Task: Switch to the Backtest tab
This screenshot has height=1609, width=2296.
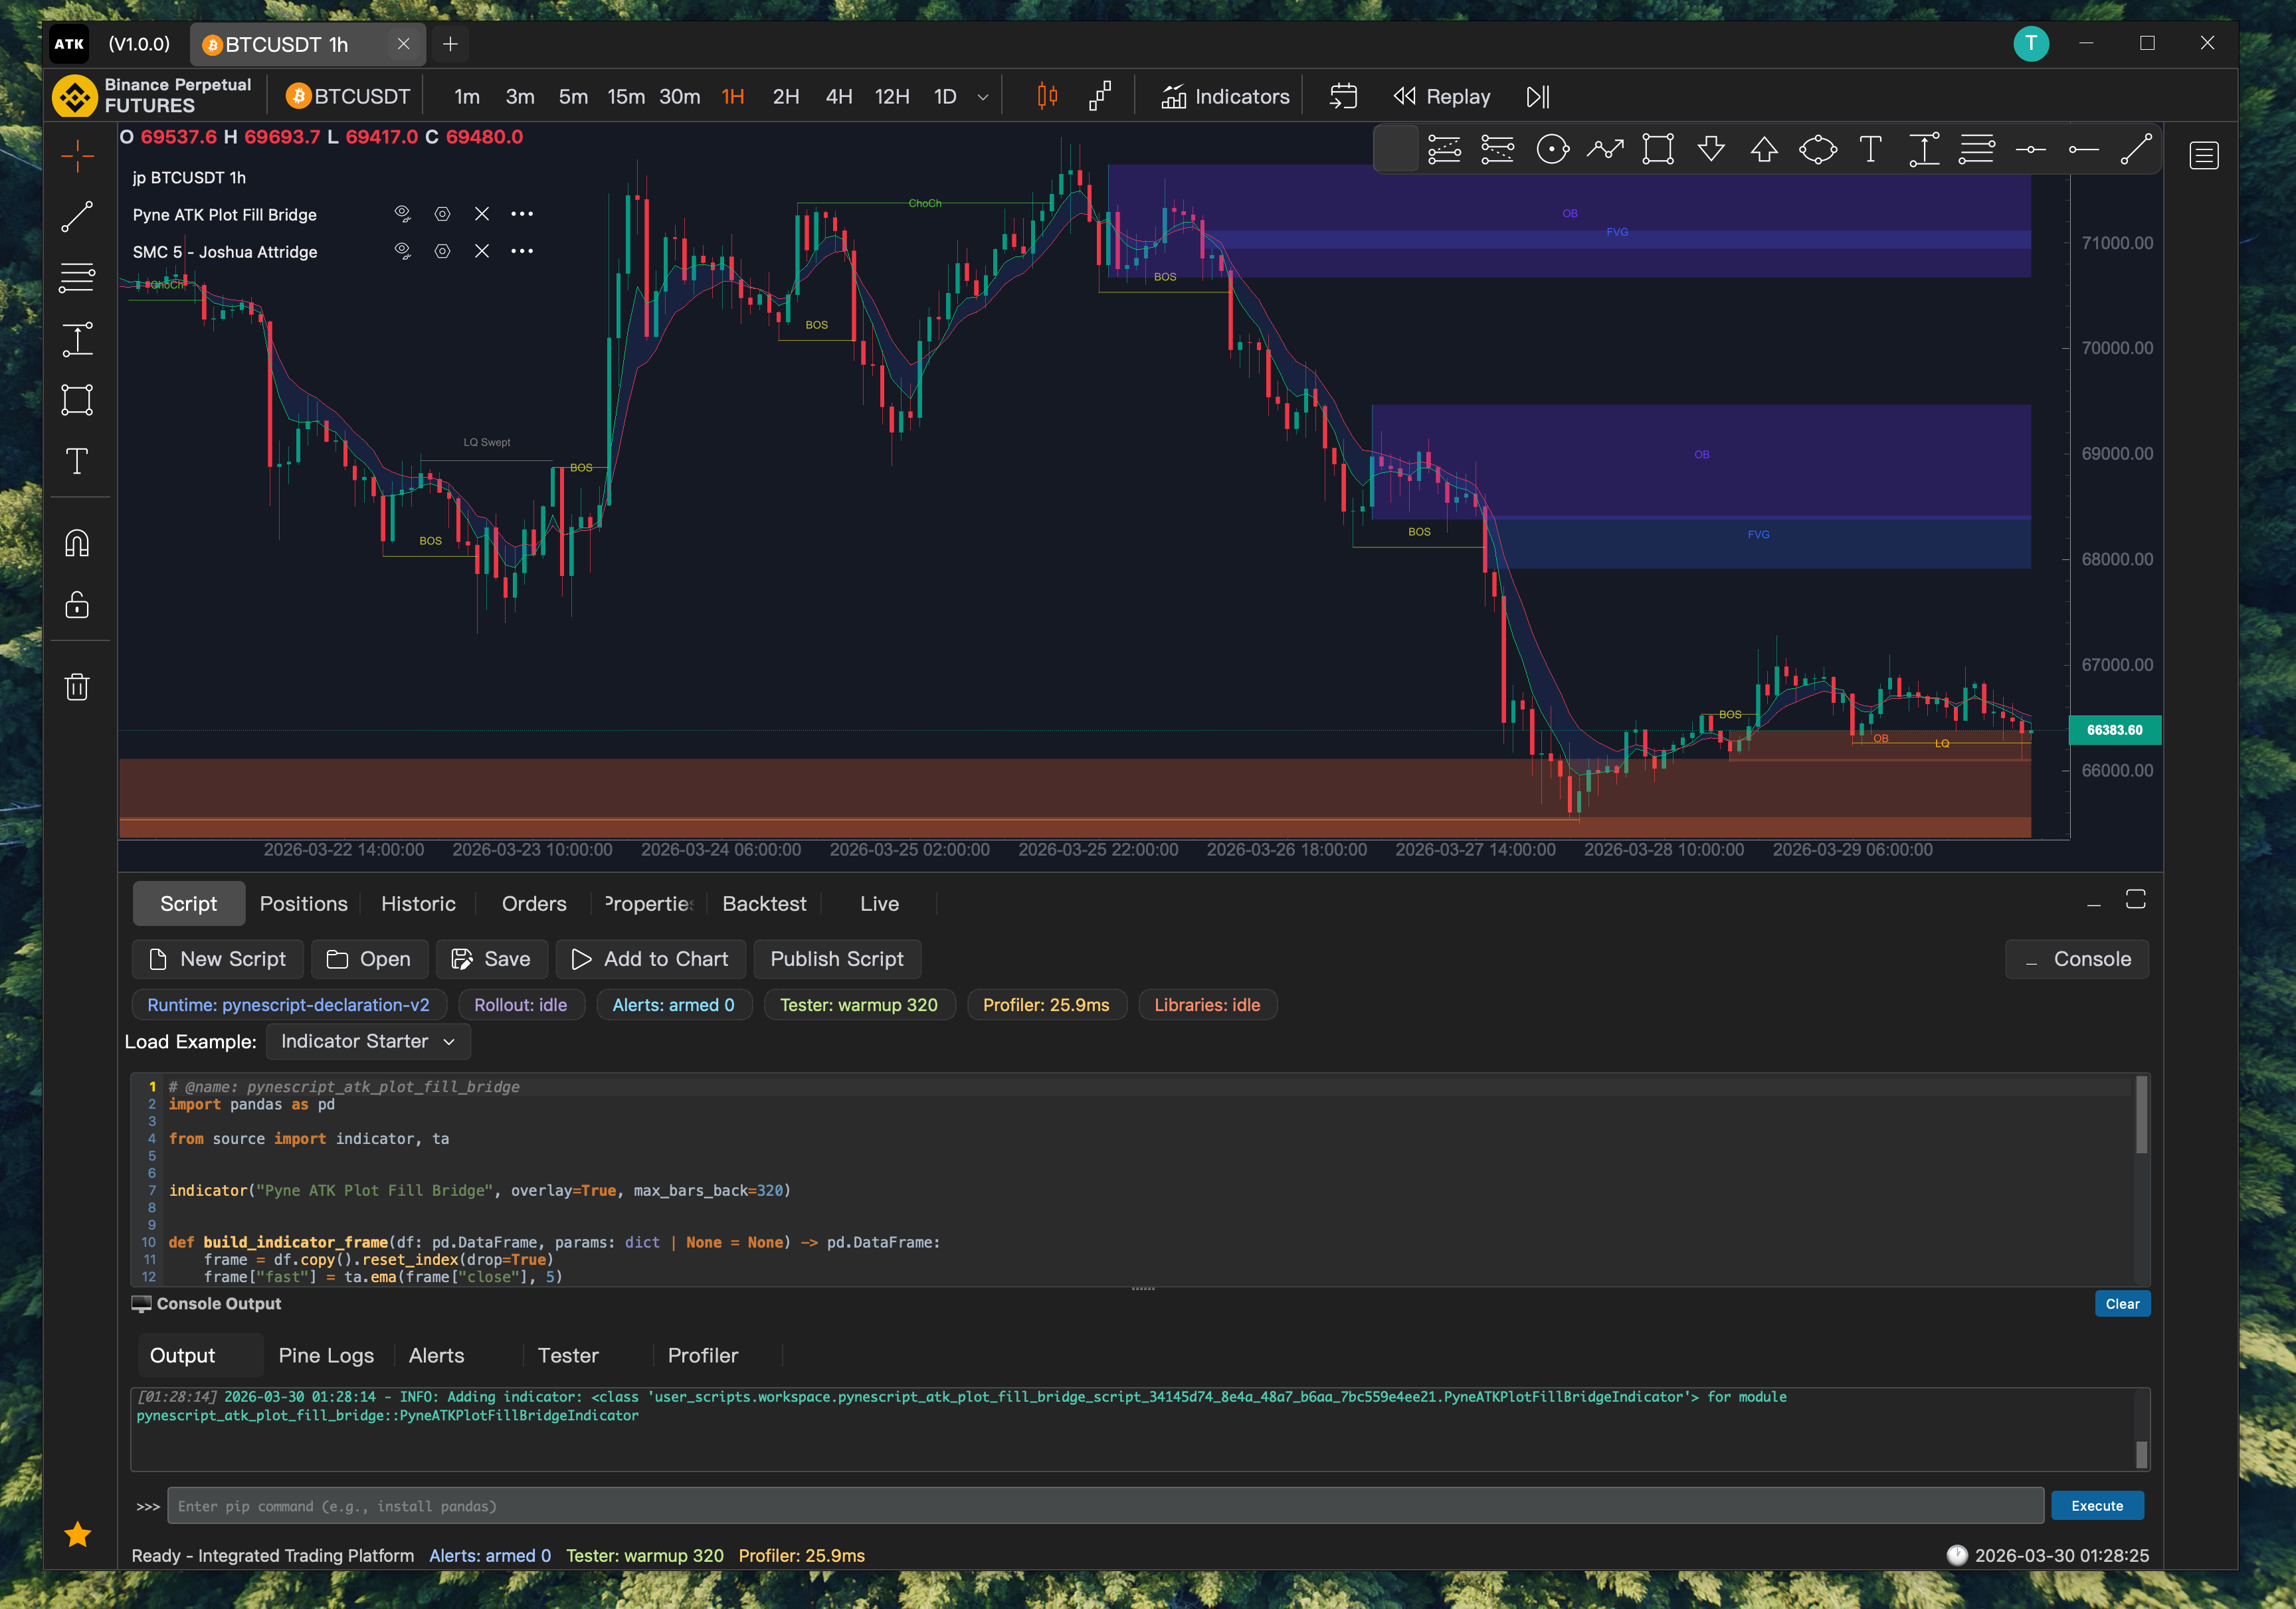Action: pyautogui.click(x=764, y=903)
